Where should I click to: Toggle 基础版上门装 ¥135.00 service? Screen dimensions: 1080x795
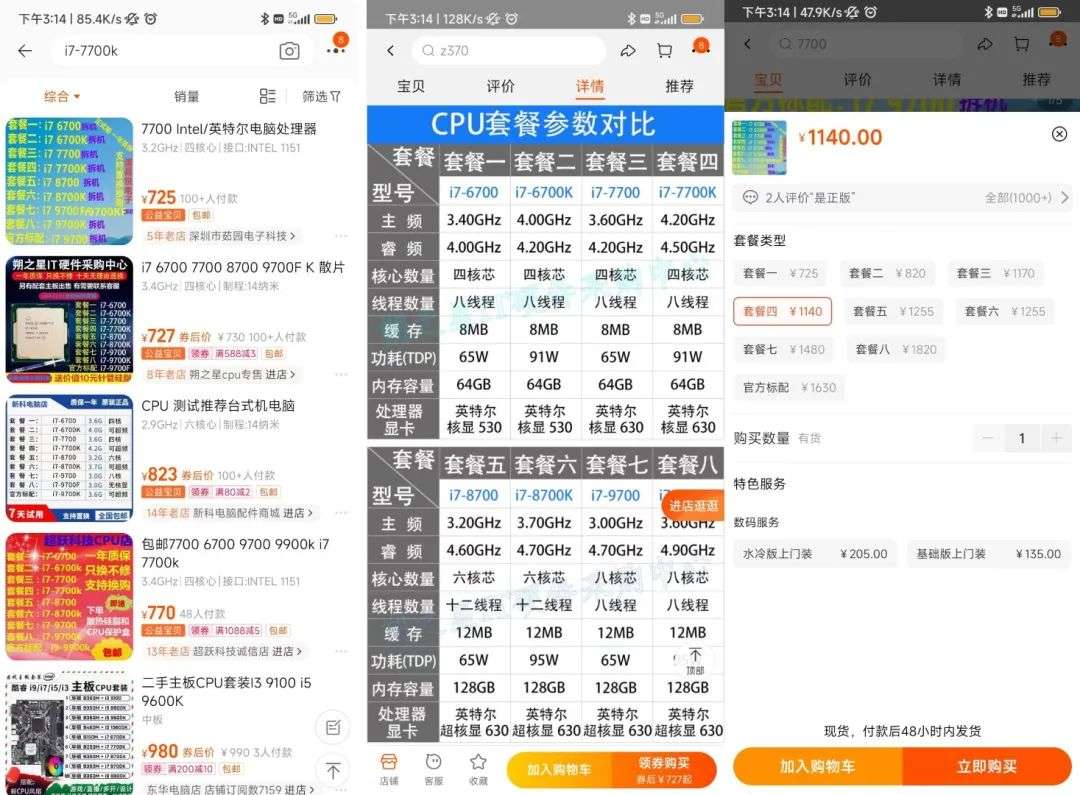pos(988,554)
